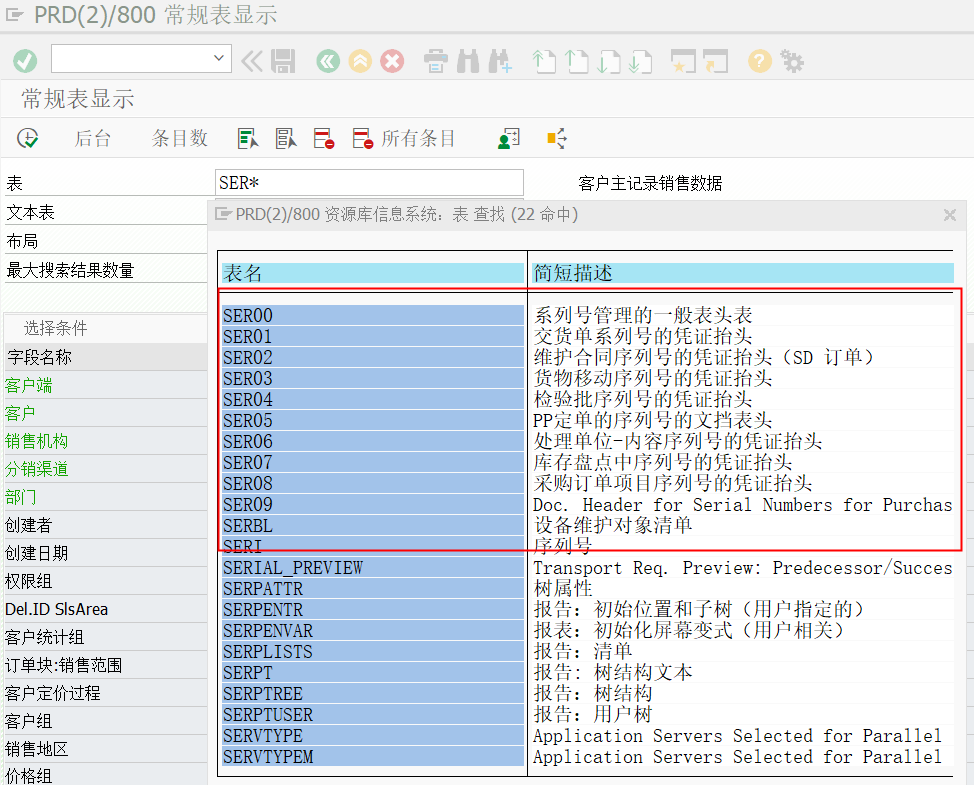Click the green checkmark Enter icon
The width and height of the screenshot is (974, 785).
tap(25, 61)
